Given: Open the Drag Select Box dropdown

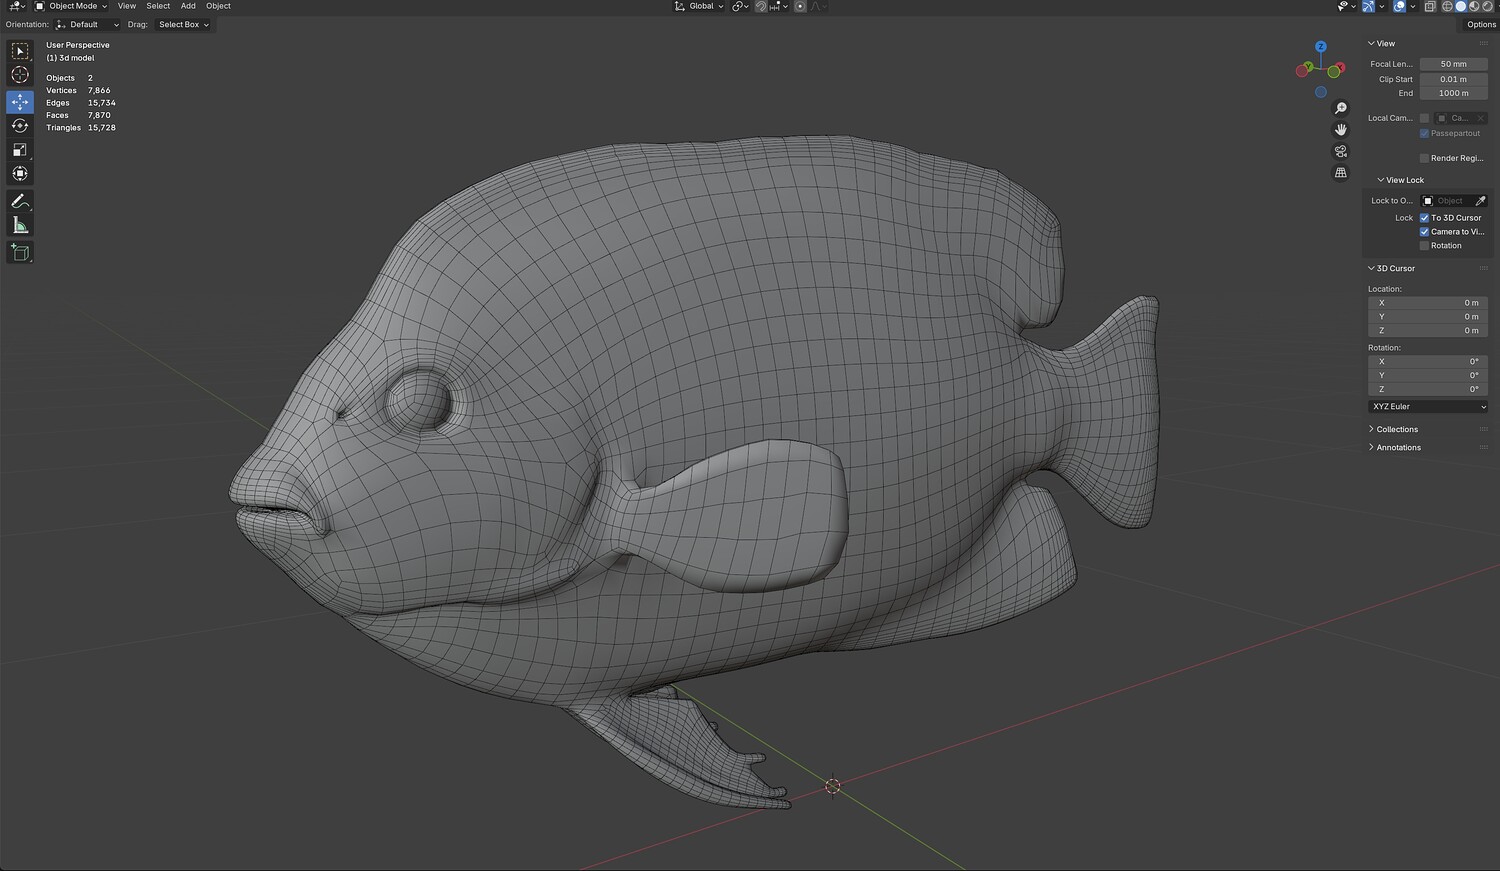Looking at the screenshot, I should point(183,25).
